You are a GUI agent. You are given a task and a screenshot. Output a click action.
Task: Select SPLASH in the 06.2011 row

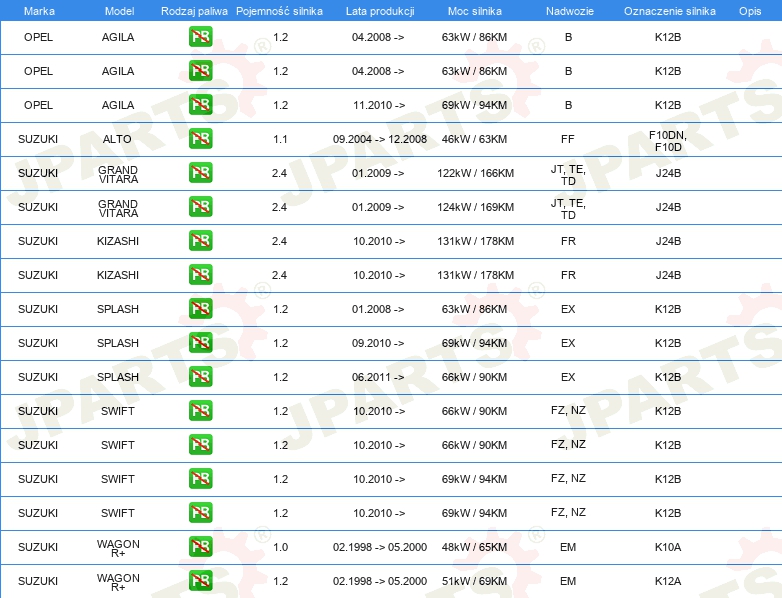coord(118,377)
